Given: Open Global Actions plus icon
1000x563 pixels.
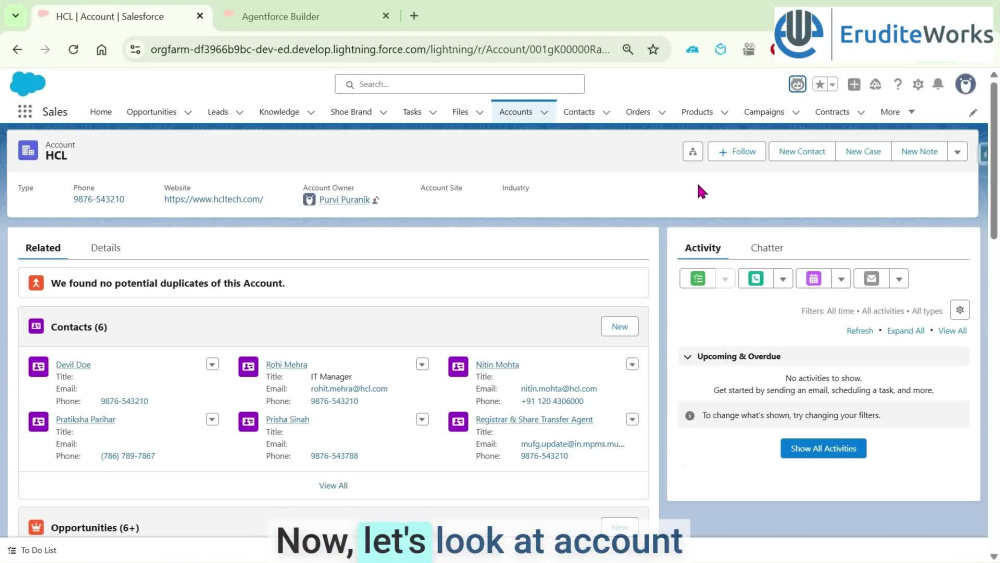Looking at the screenshot, I should tap(854, 84).
